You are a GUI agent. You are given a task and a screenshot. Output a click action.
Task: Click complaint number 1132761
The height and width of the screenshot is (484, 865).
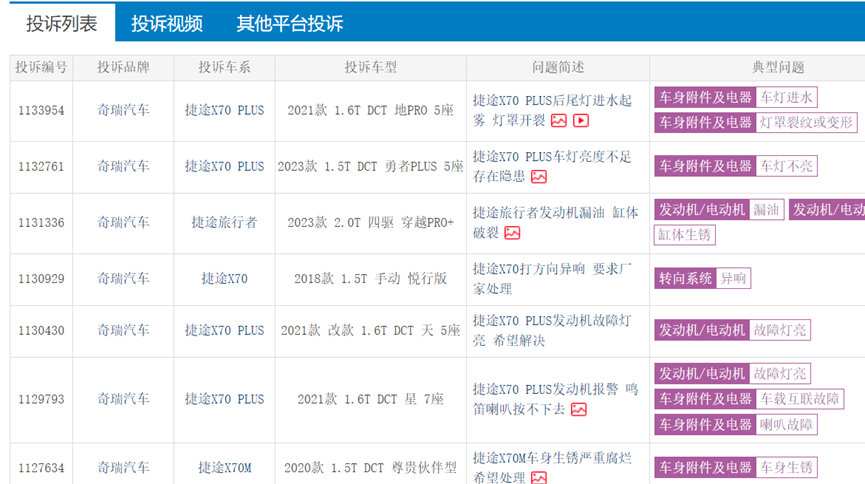click(41, 167)
